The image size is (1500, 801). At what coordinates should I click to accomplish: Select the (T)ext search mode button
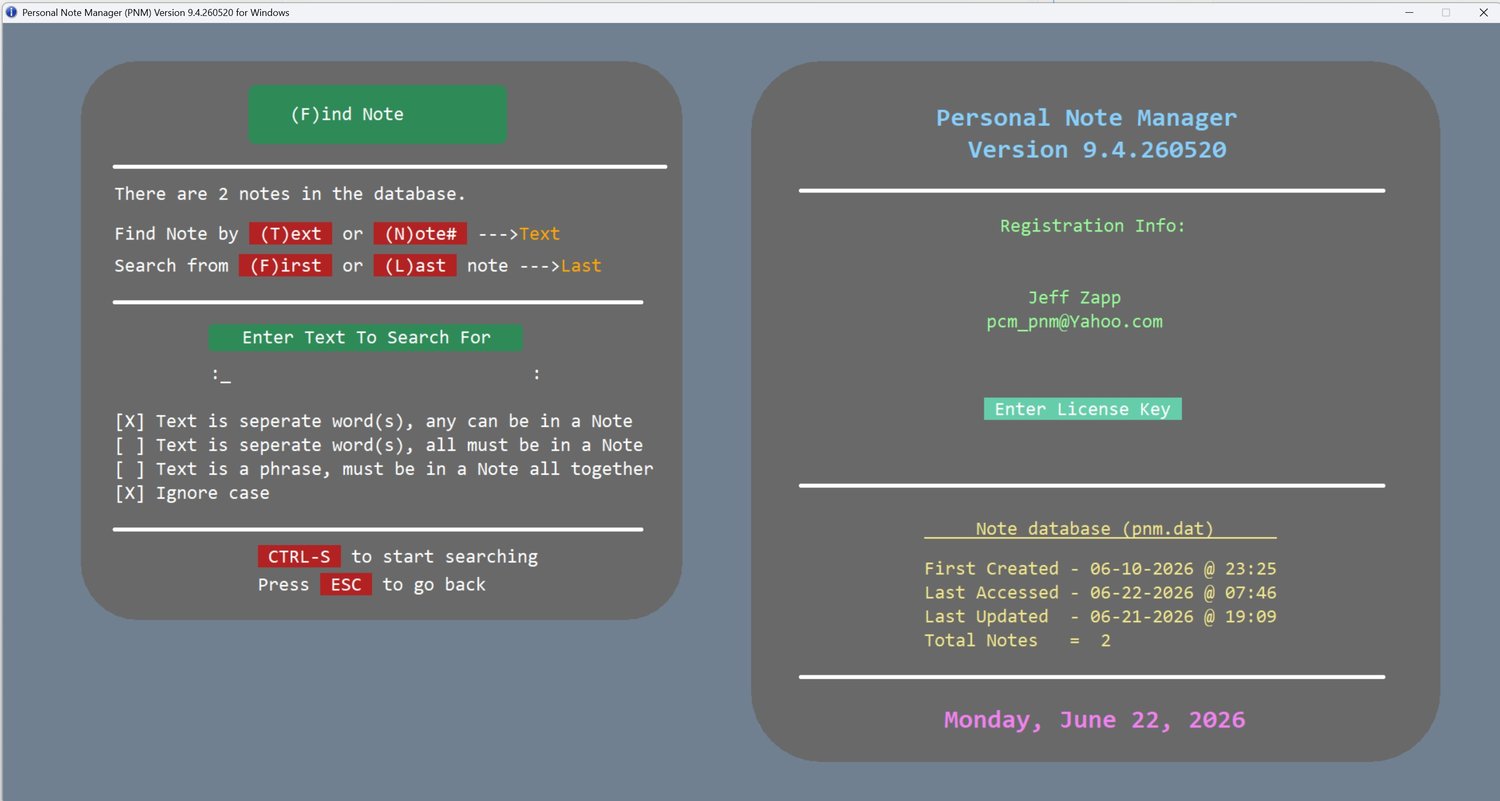[x=290, y=234]
